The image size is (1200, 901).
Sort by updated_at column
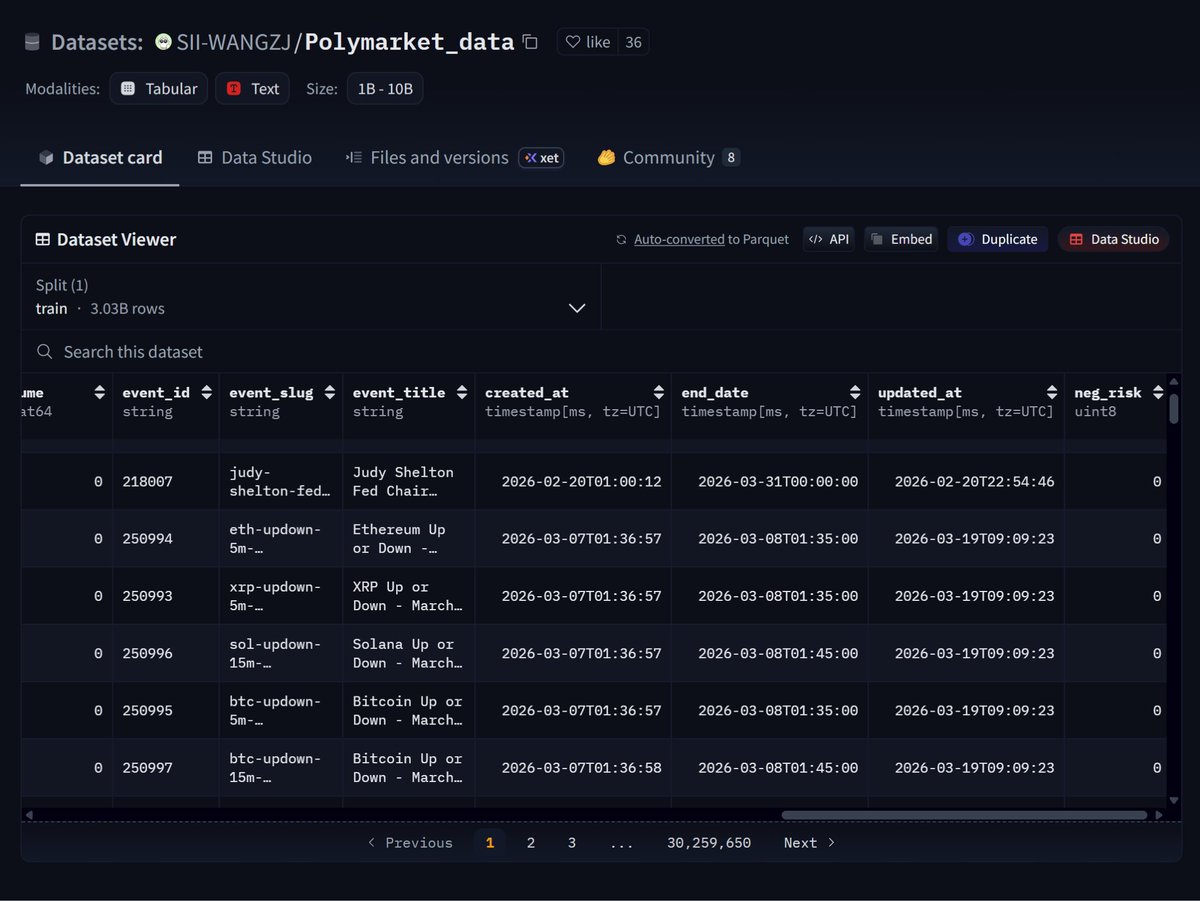pyautogui.click(x=1052, y=392)
